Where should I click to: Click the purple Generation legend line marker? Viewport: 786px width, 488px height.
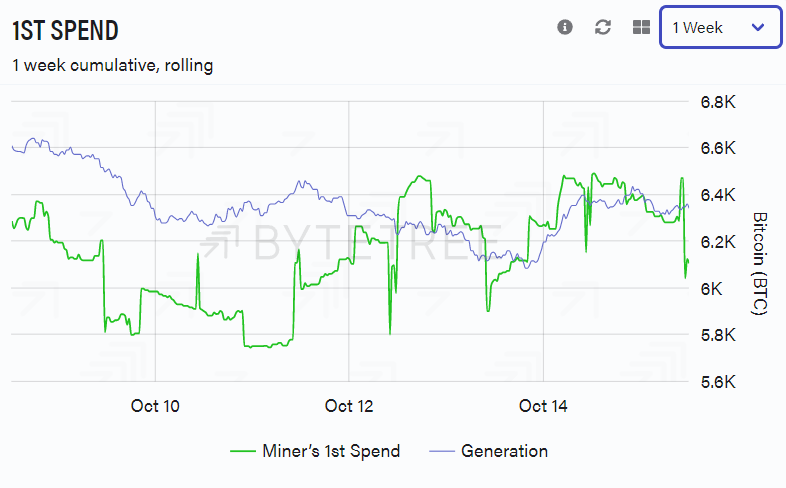click(x=440, y=451)
